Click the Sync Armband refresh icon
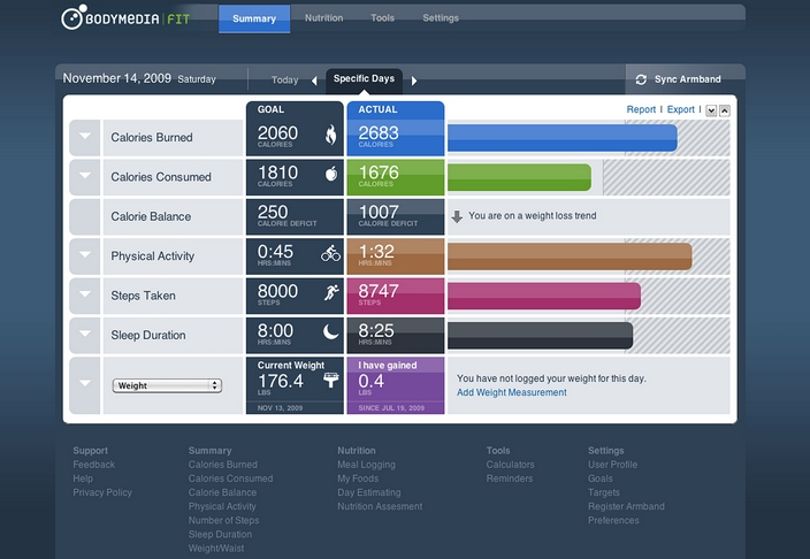This screenshot has width=810, height=559. coord(641,80)
